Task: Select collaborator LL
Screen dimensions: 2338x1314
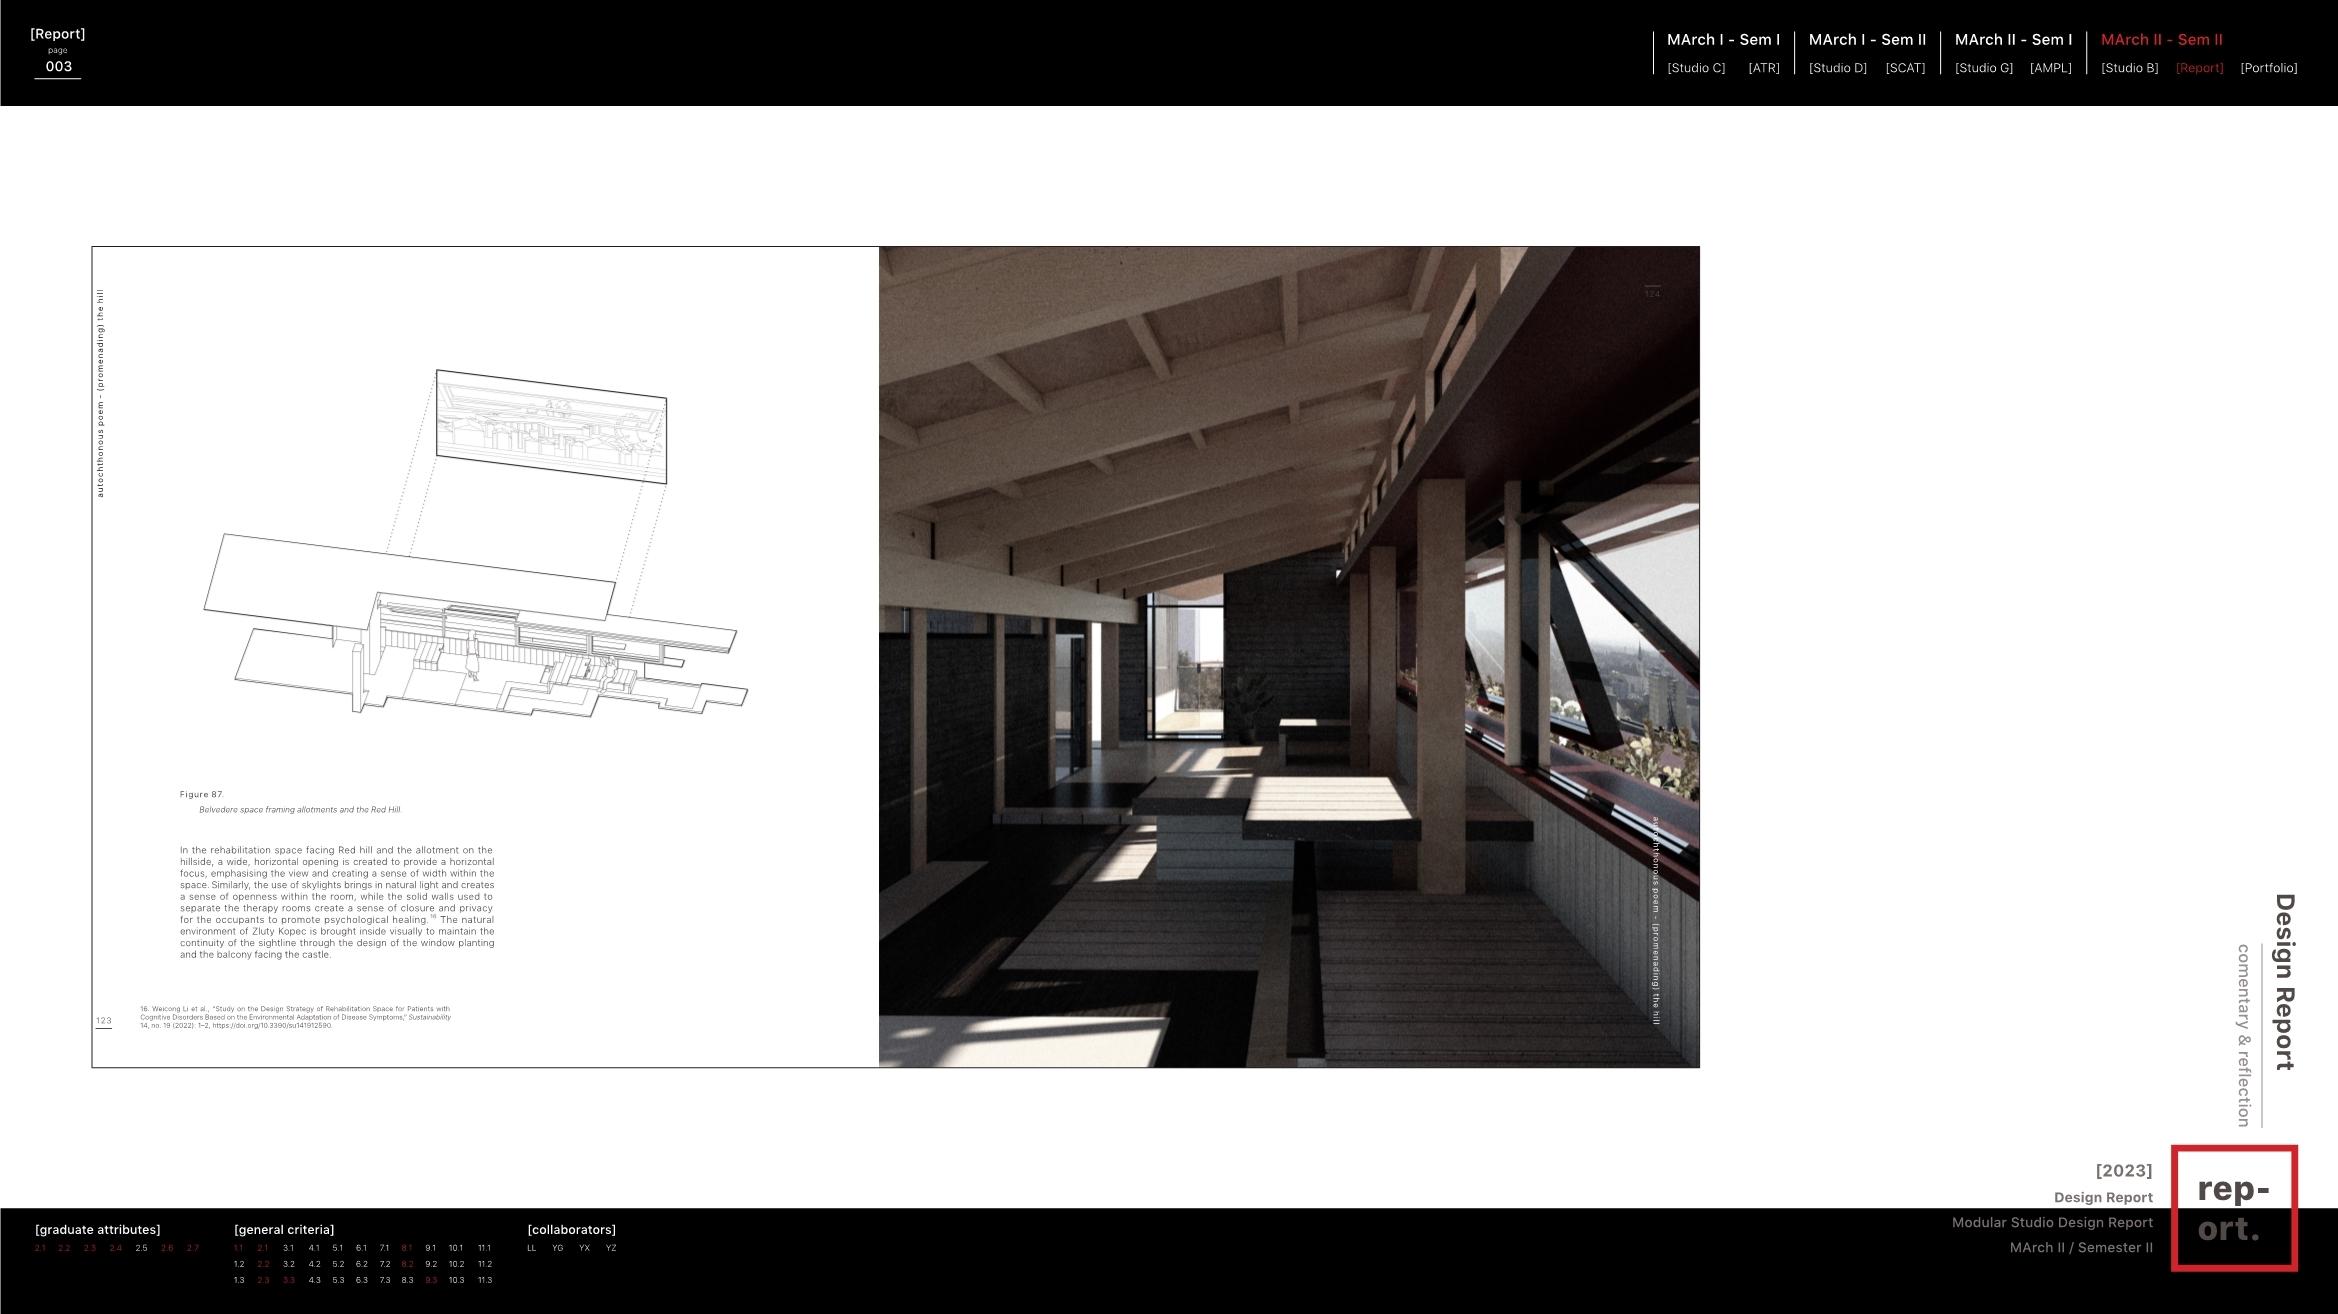Action: tap(532, 1248)
